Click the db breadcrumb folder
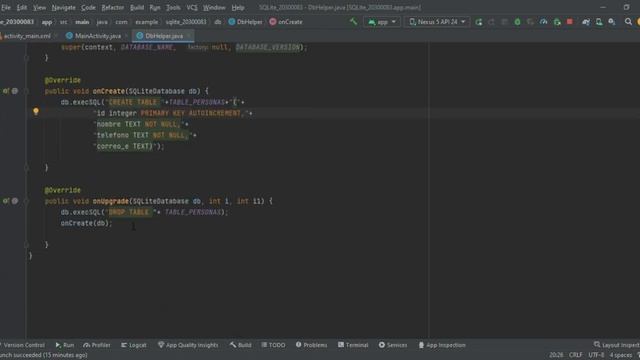640x360 pixels. (x=218, y=22)
